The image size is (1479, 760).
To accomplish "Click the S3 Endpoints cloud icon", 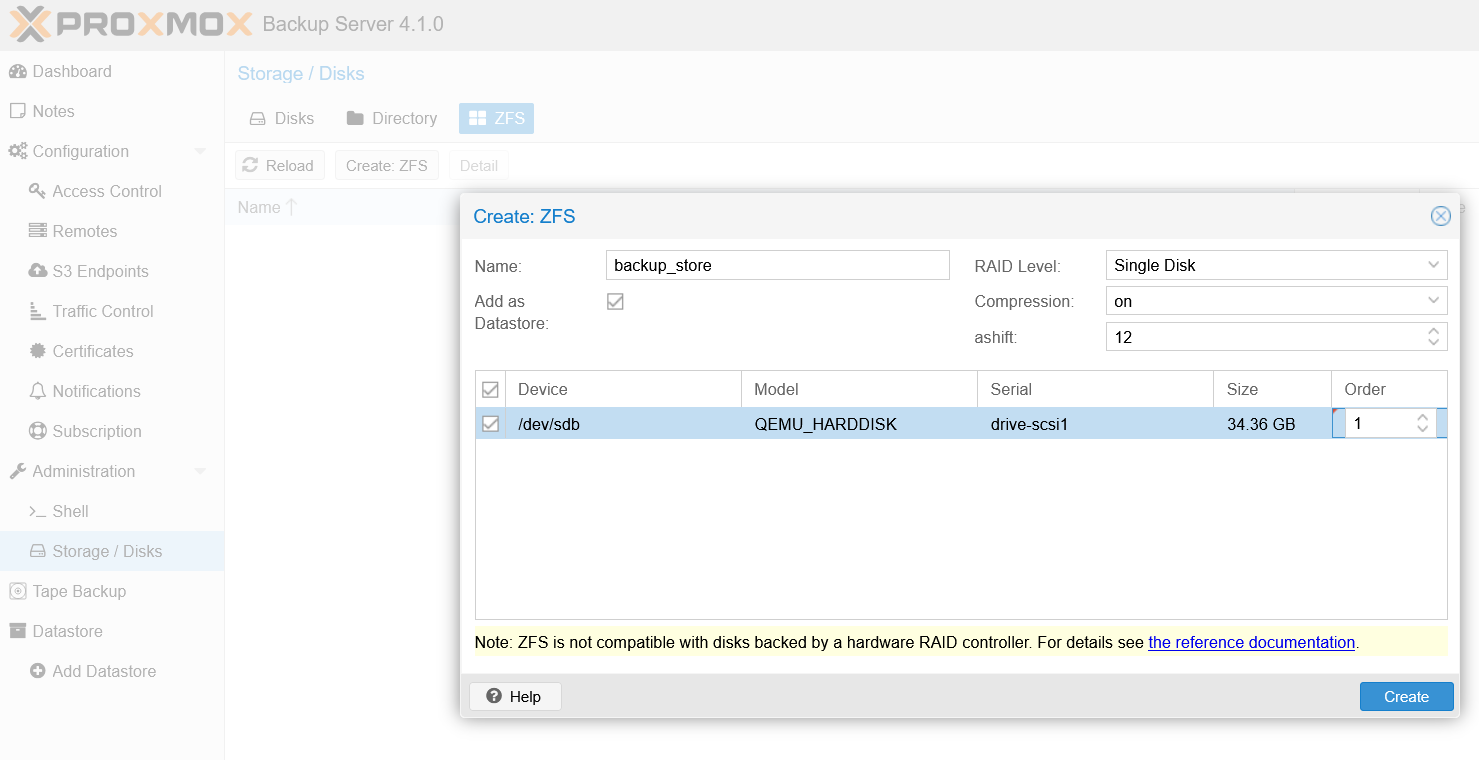I will coord(37,271).
